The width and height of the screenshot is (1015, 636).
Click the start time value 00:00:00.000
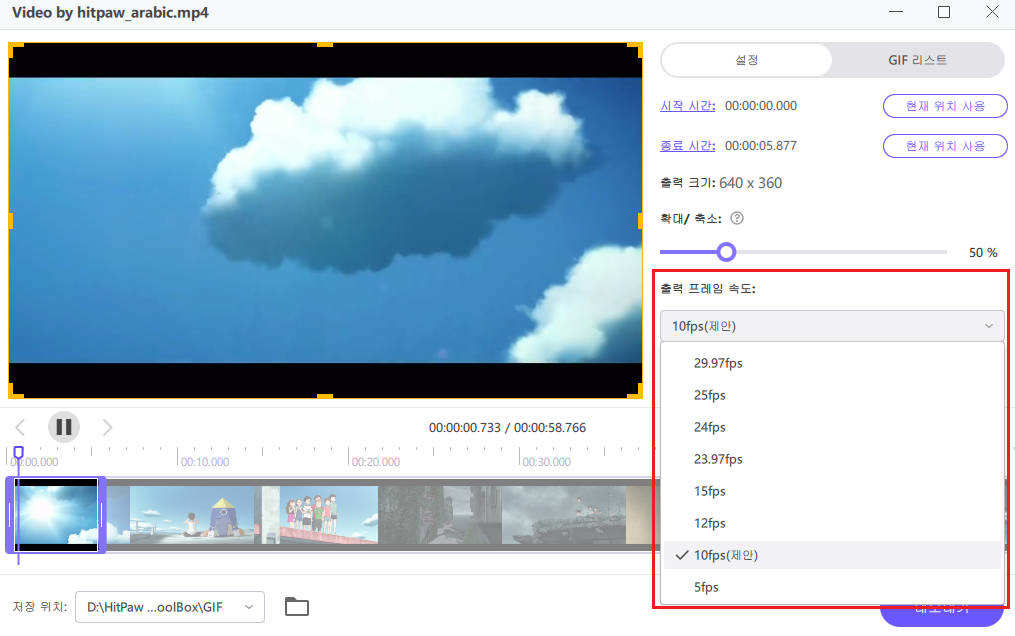click(761, 105)
